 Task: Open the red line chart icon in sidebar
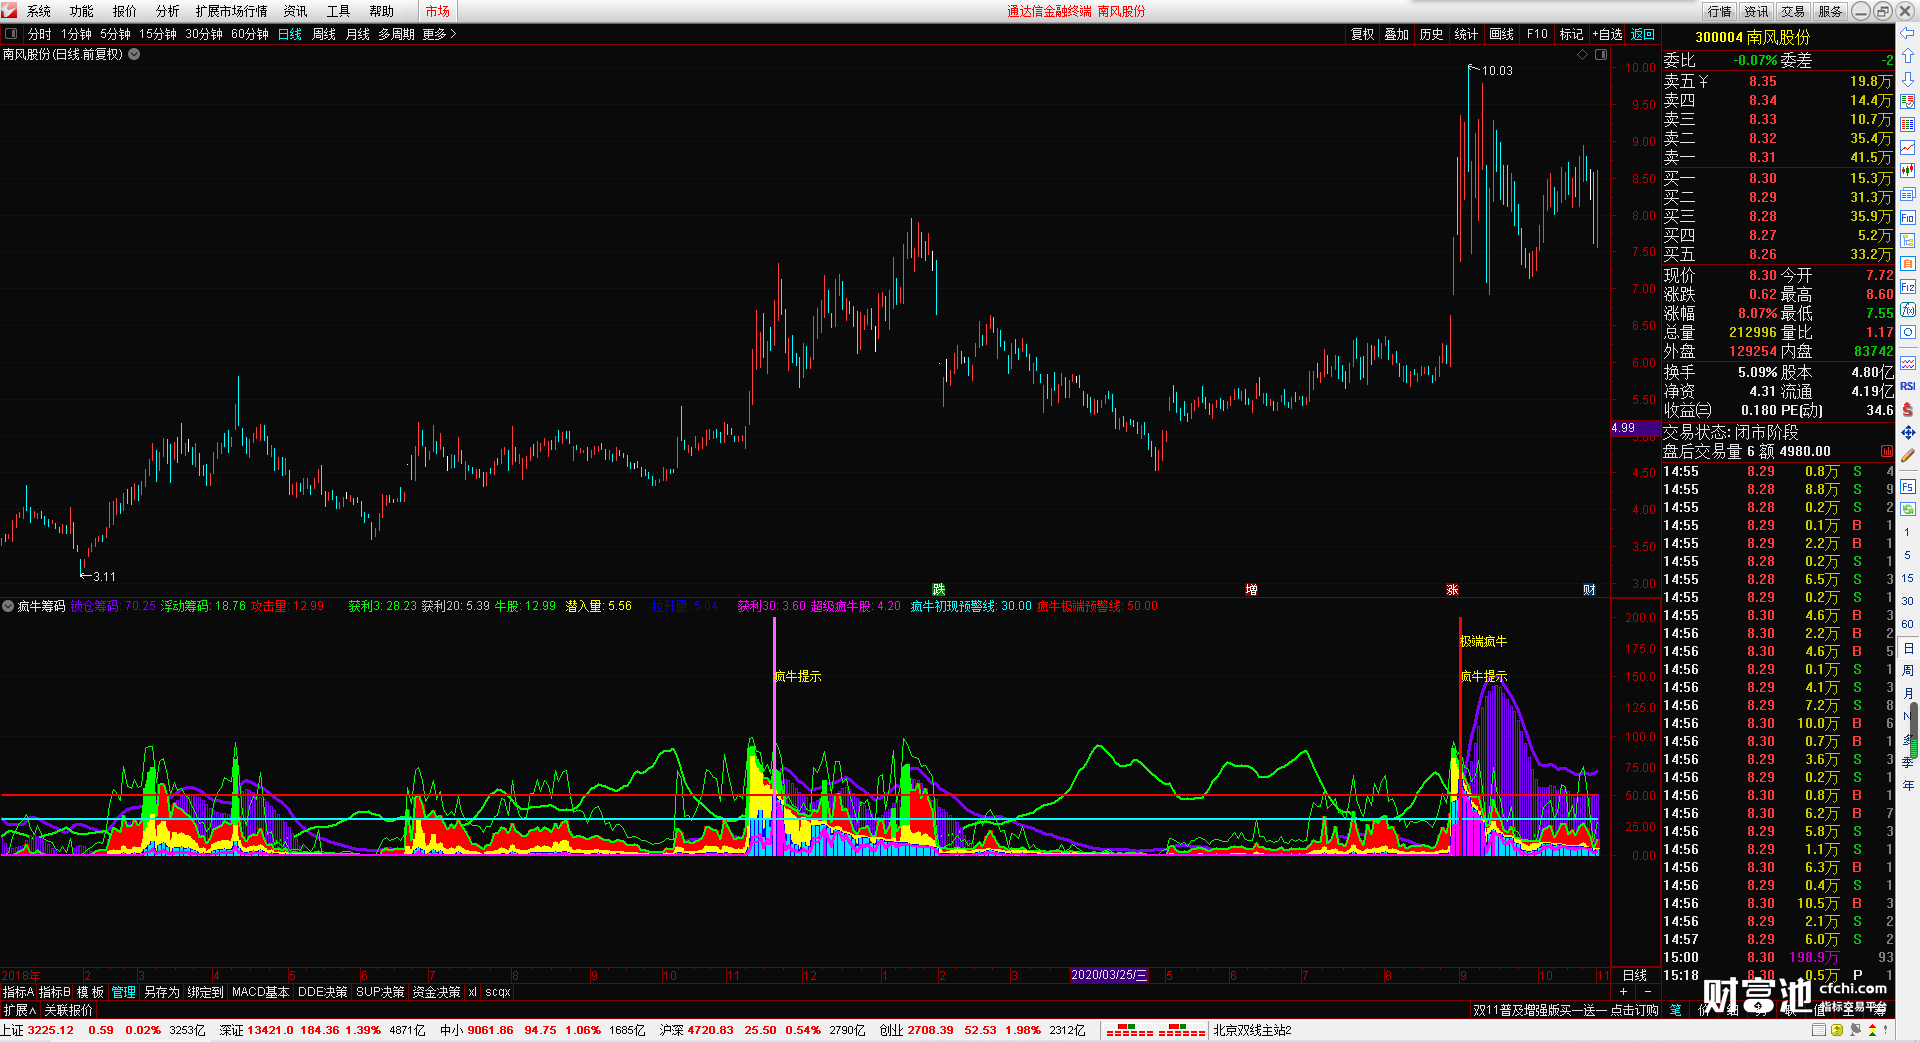[x=1908, y=148]
